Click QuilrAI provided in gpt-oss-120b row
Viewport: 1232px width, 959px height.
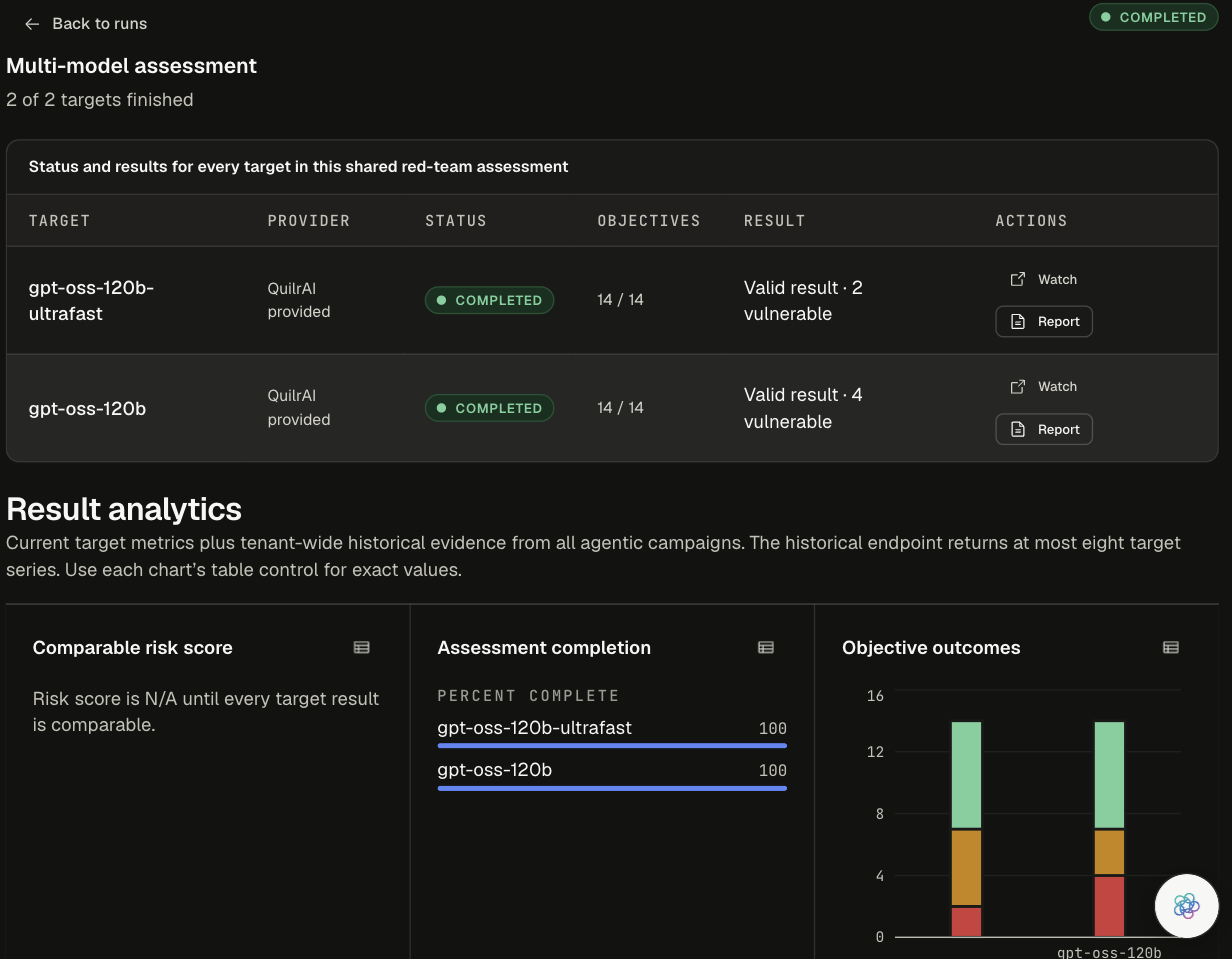299,408
